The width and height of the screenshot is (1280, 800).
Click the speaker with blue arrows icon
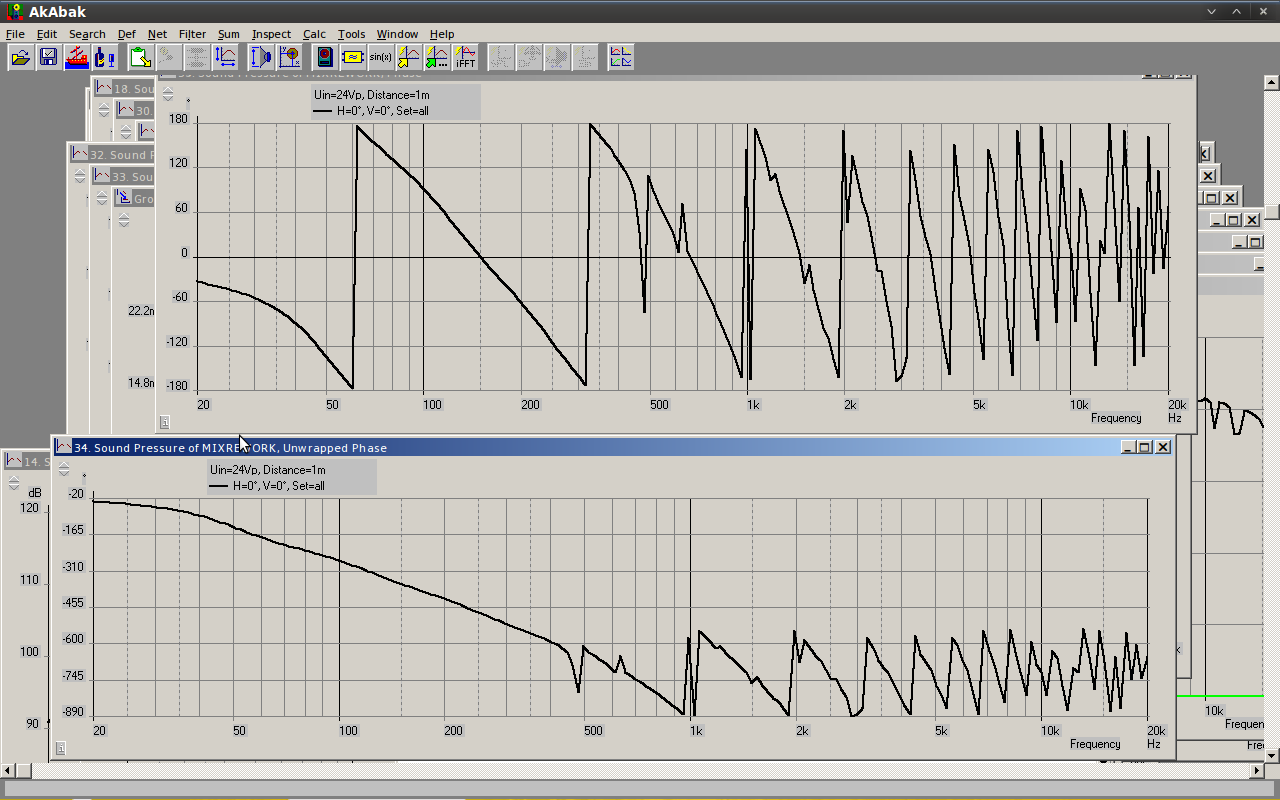[261, 57]
